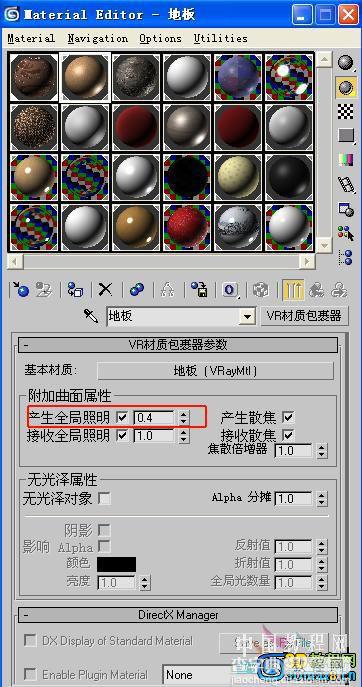This screenshot has height=687, width=362.
Task: Click the sample slots scroll right arrow
Action: pyautogui.click(x=306, y=262)
